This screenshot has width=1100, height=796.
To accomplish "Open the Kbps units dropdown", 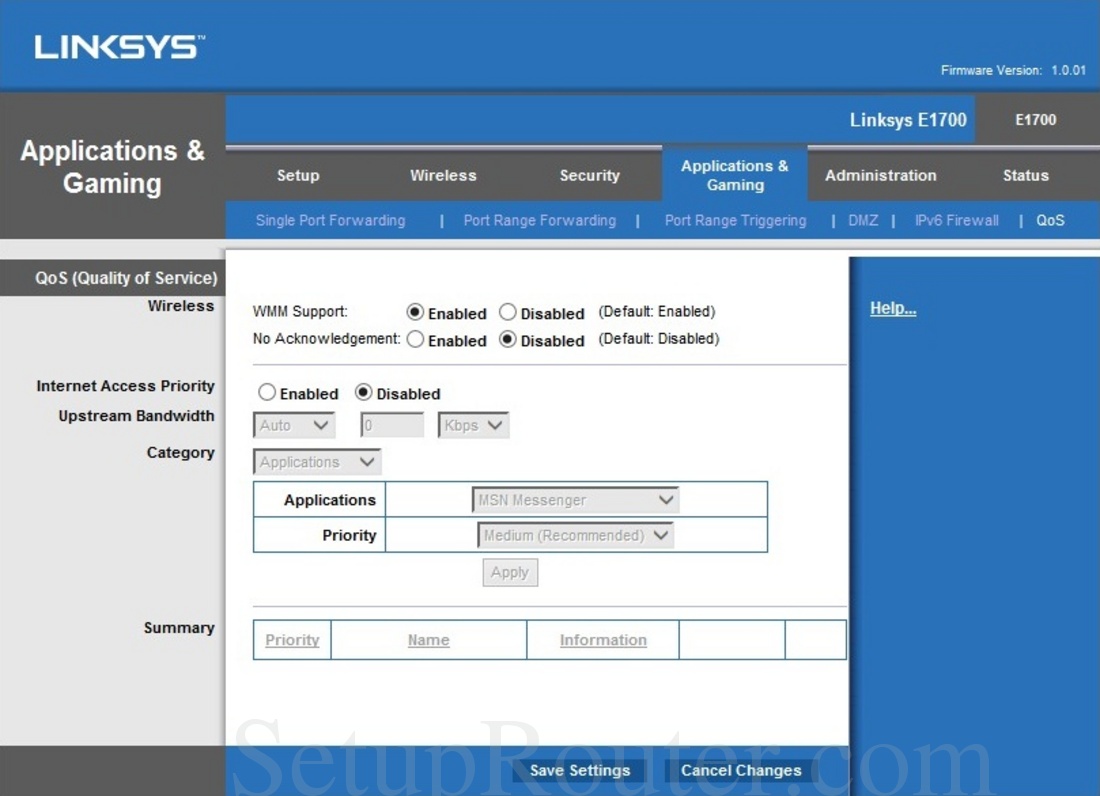I will tap(472, 424).
